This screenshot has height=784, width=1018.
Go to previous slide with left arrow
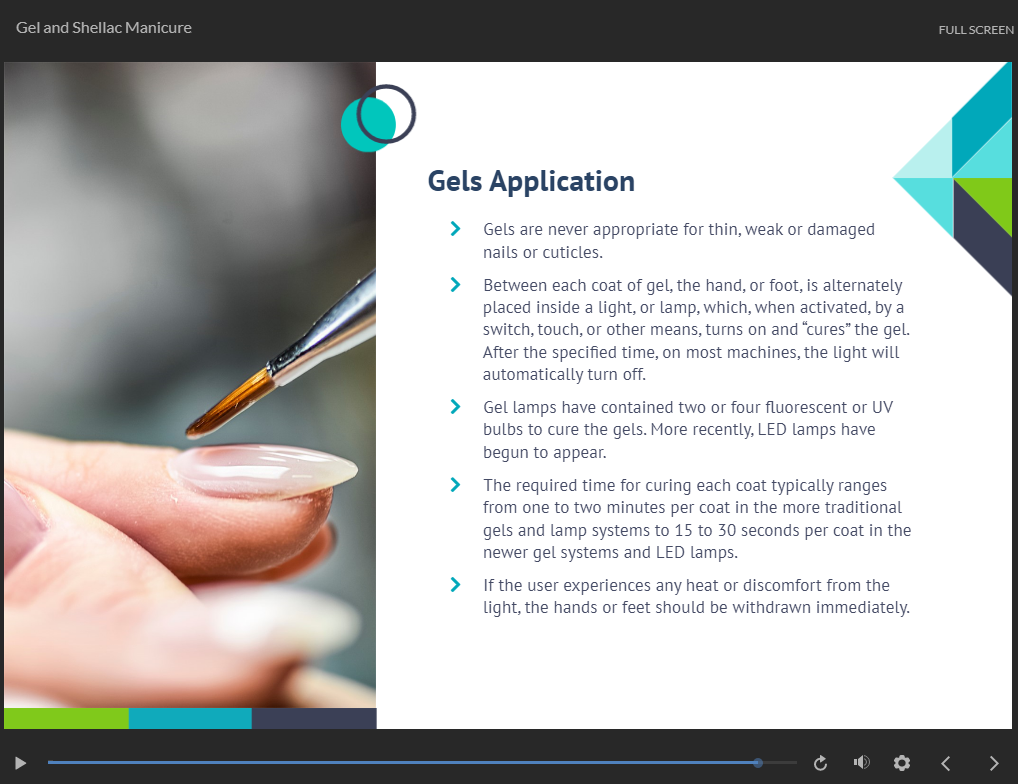[x=945, y=763]
